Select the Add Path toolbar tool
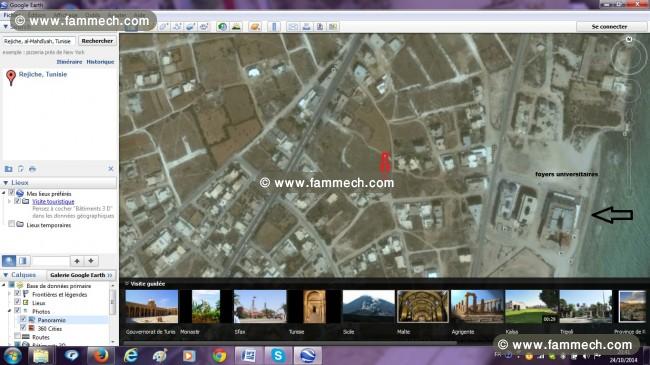The width and height of the screenshot is (650, 365). pos(177,27)
